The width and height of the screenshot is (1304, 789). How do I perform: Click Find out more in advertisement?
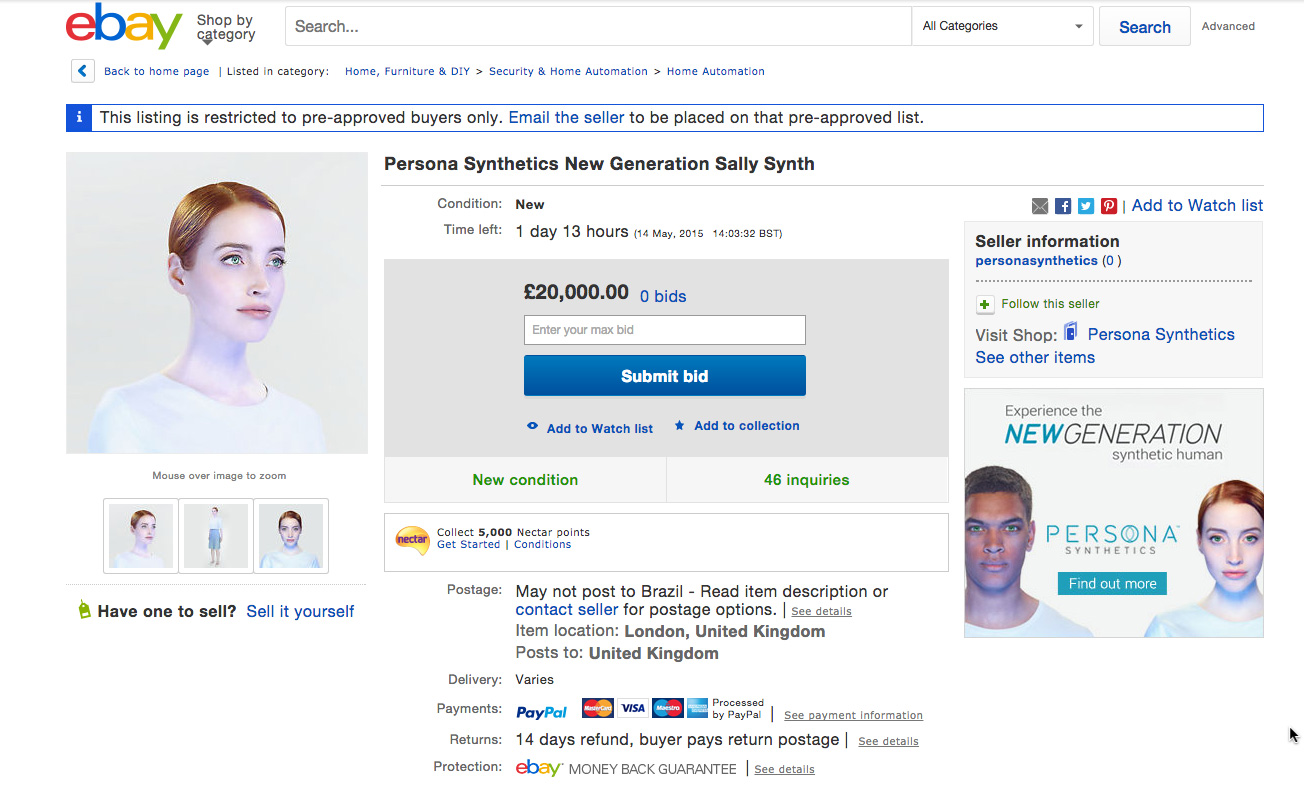(1112, 584)
